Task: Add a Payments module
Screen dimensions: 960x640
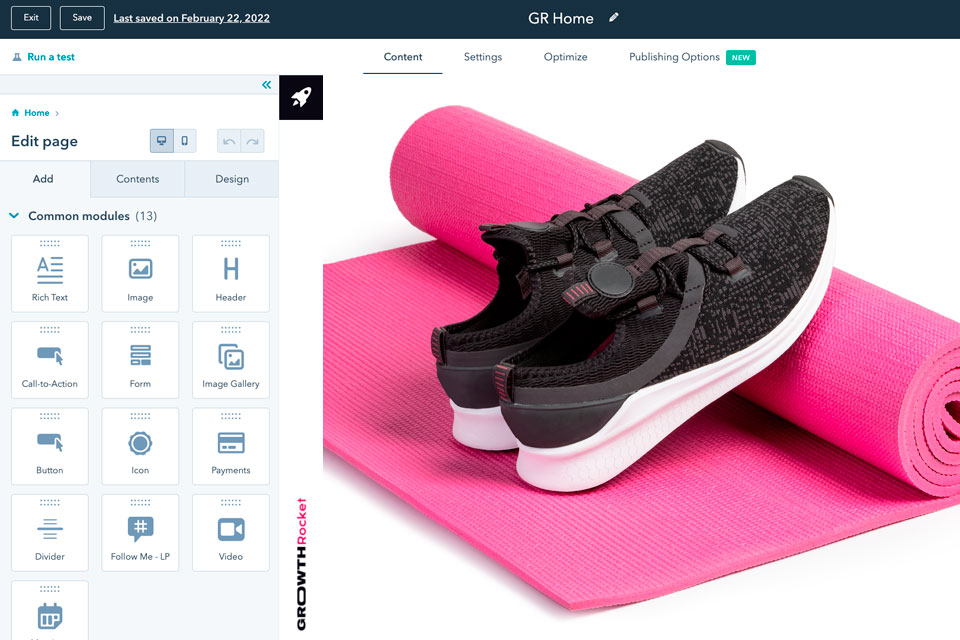Action: [230, 446]
